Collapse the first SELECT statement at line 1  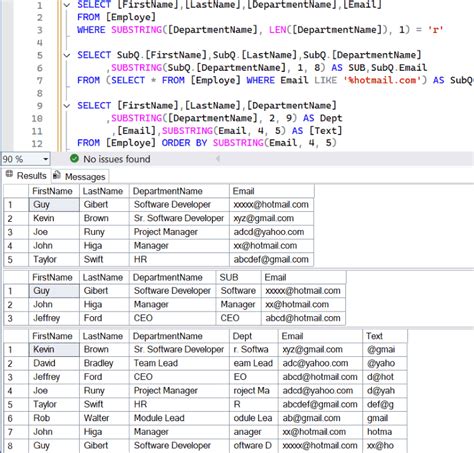tap(67, 5)
